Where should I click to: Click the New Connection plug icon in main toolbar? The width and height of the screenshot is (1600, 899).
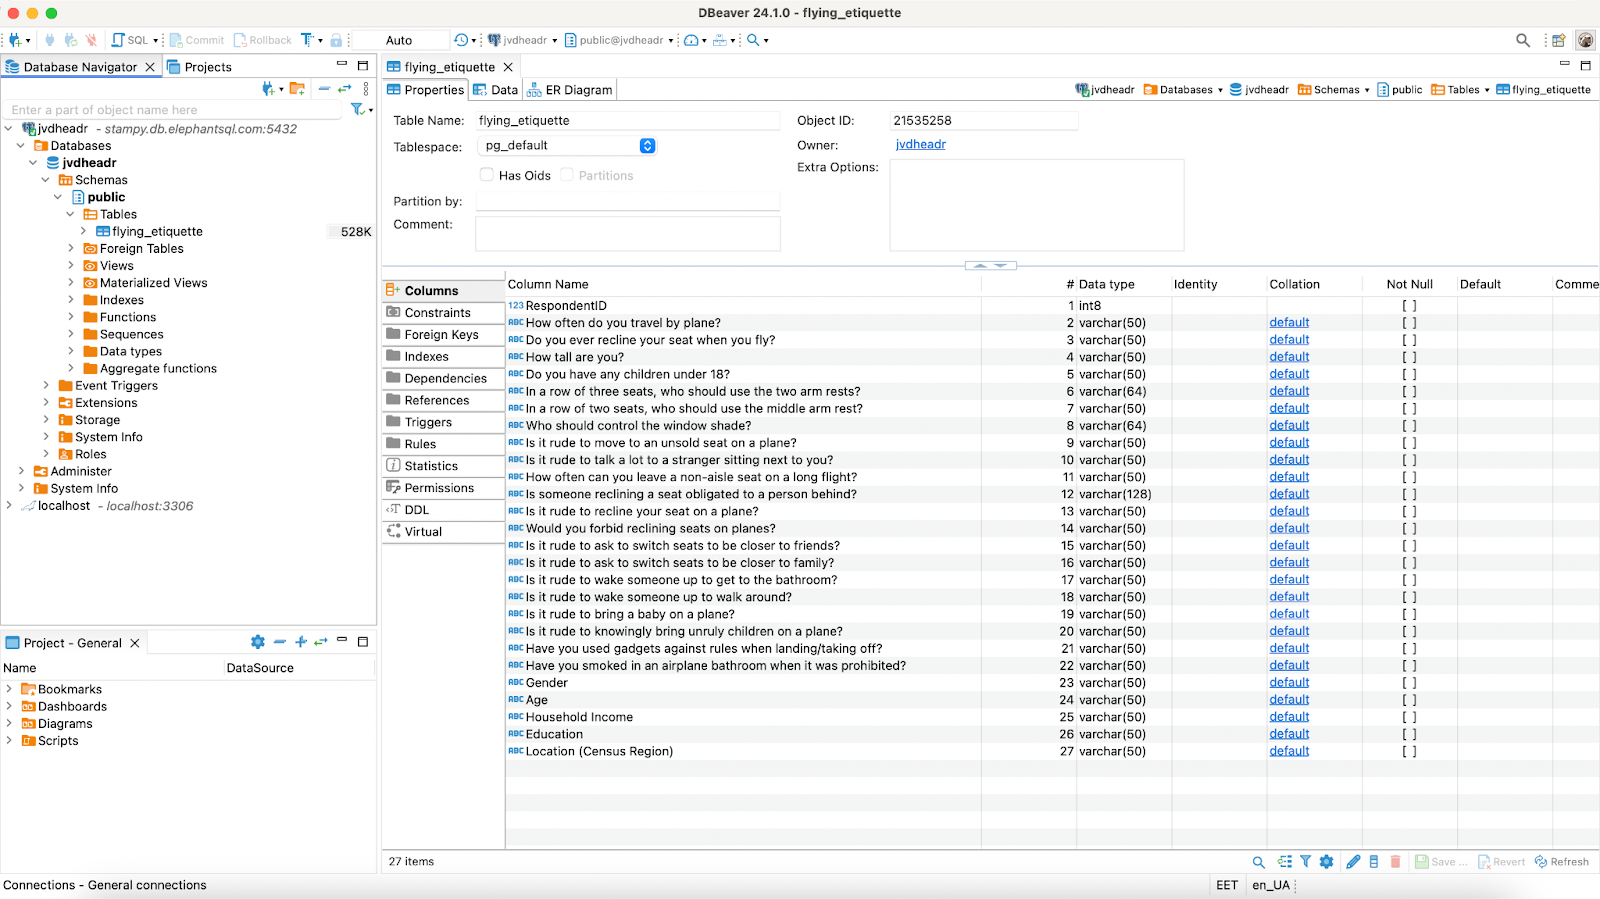(15, 40)
